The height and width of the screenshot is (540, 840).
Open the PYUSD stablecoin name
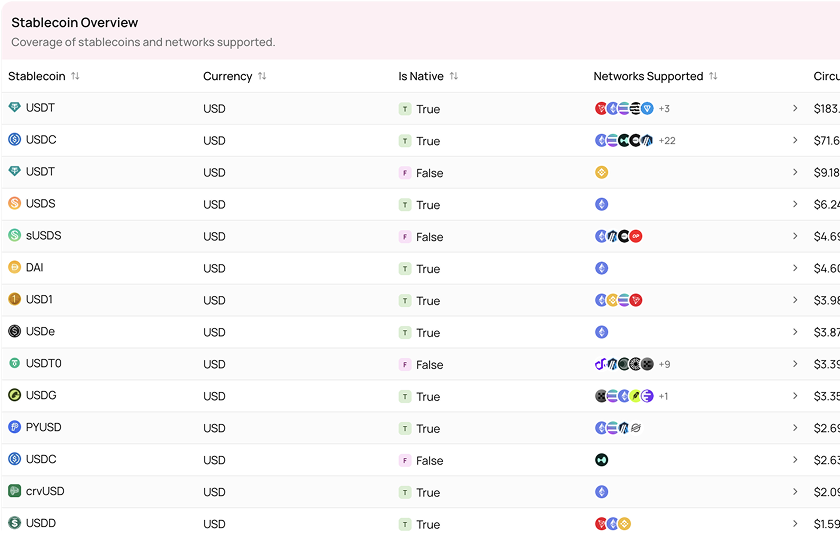point(43,427)
